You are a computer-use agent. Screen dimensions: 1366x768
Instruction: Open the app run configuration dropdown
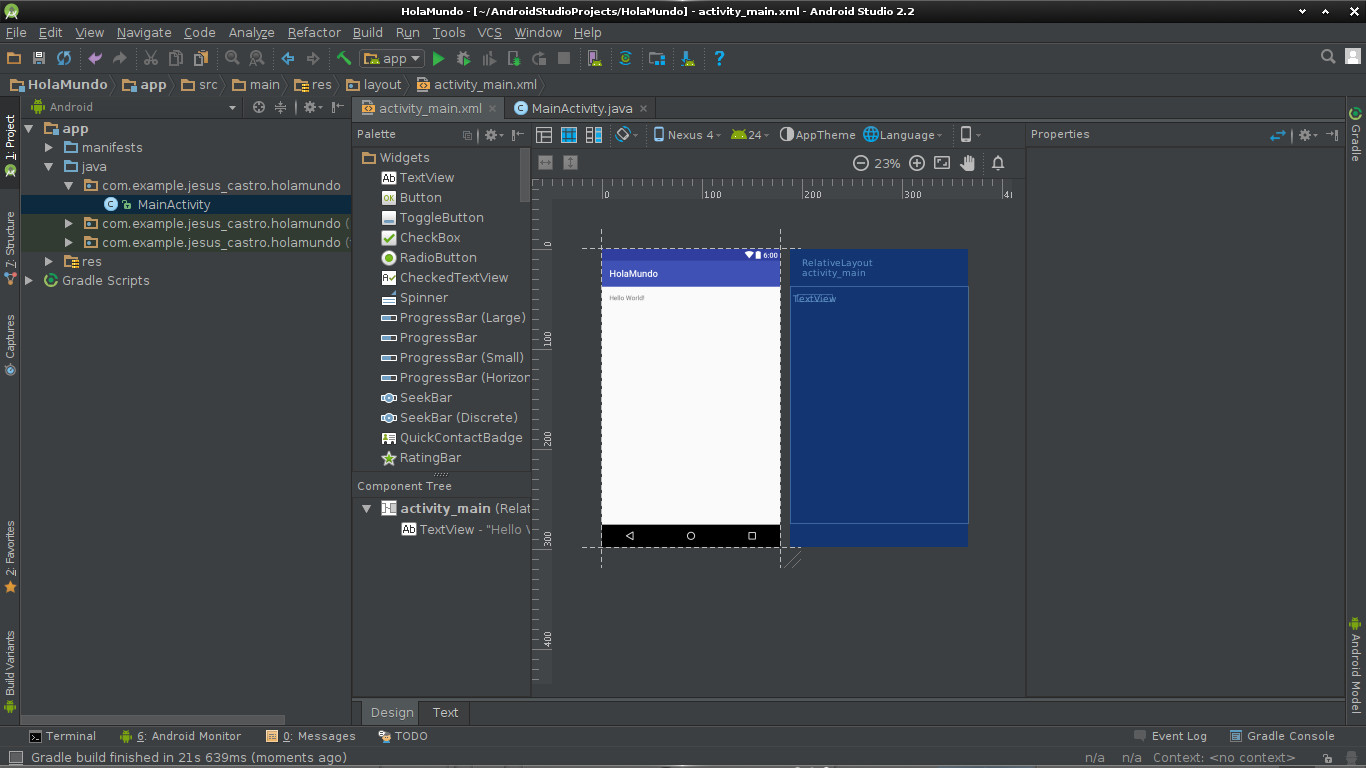click(x=393, y=59)
